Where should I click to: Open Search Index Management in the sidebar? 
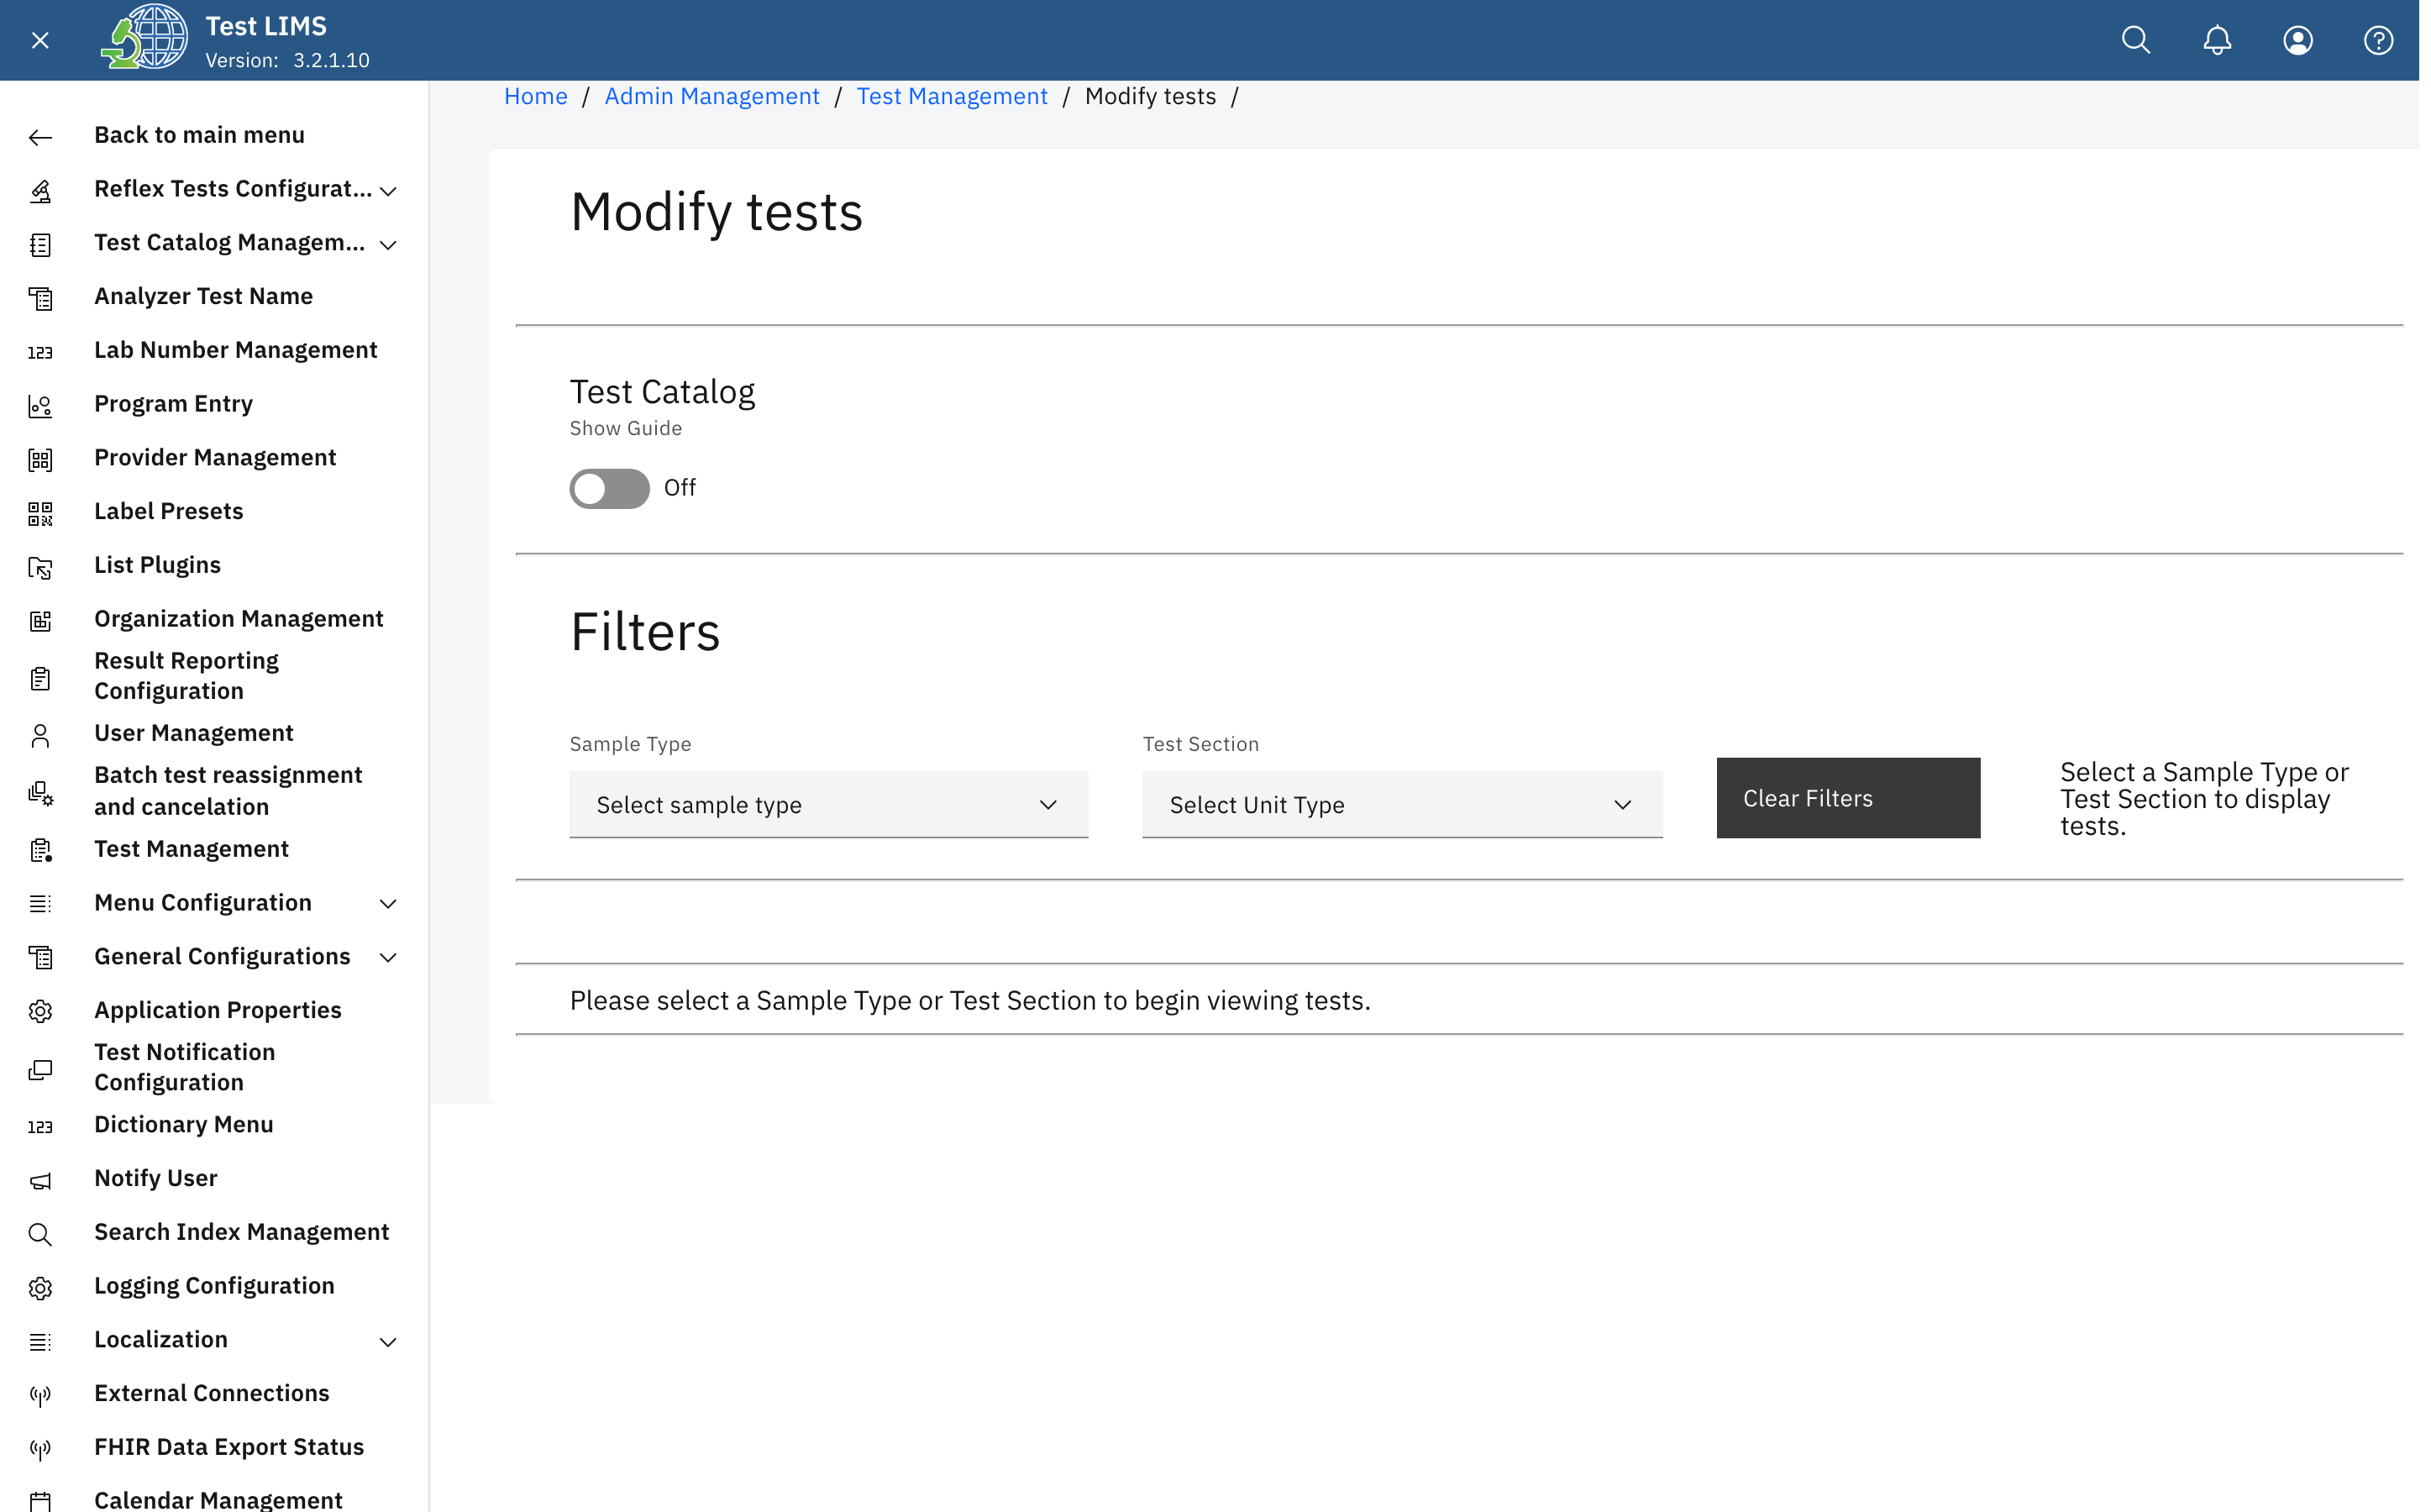[x=241, y=1232]
